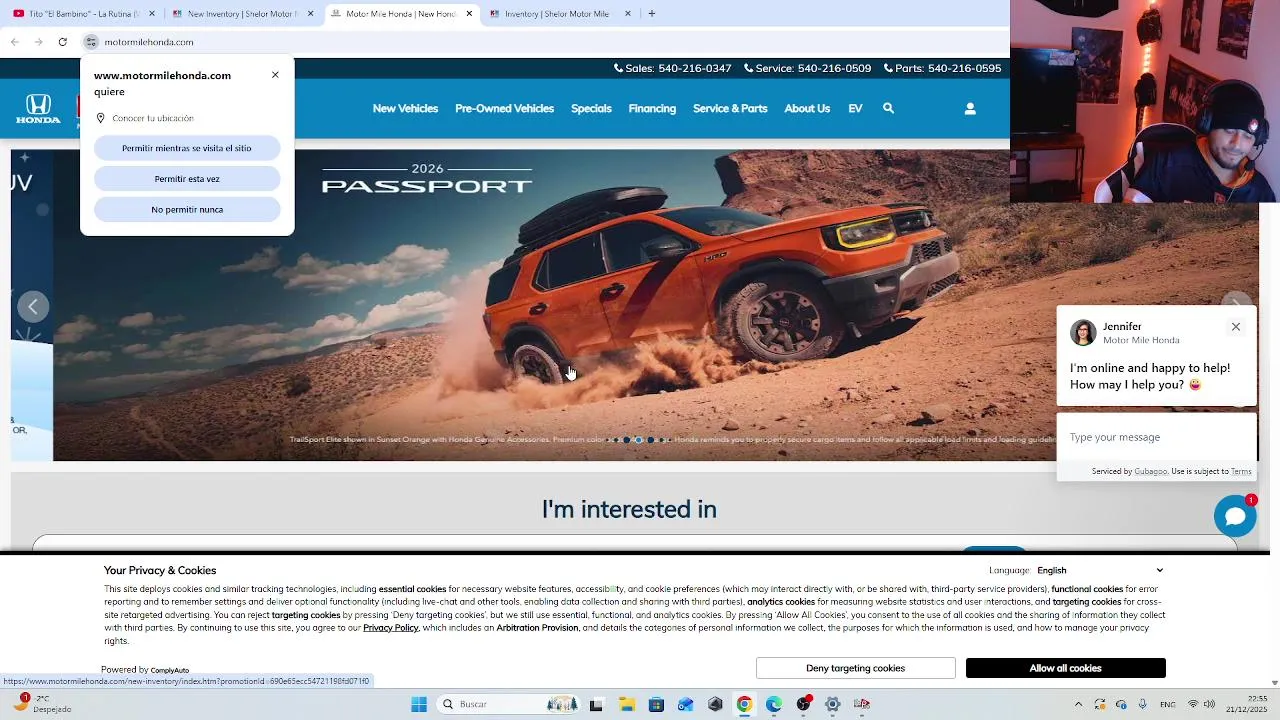Open the blue chat bubble icon

point(1235,516)
